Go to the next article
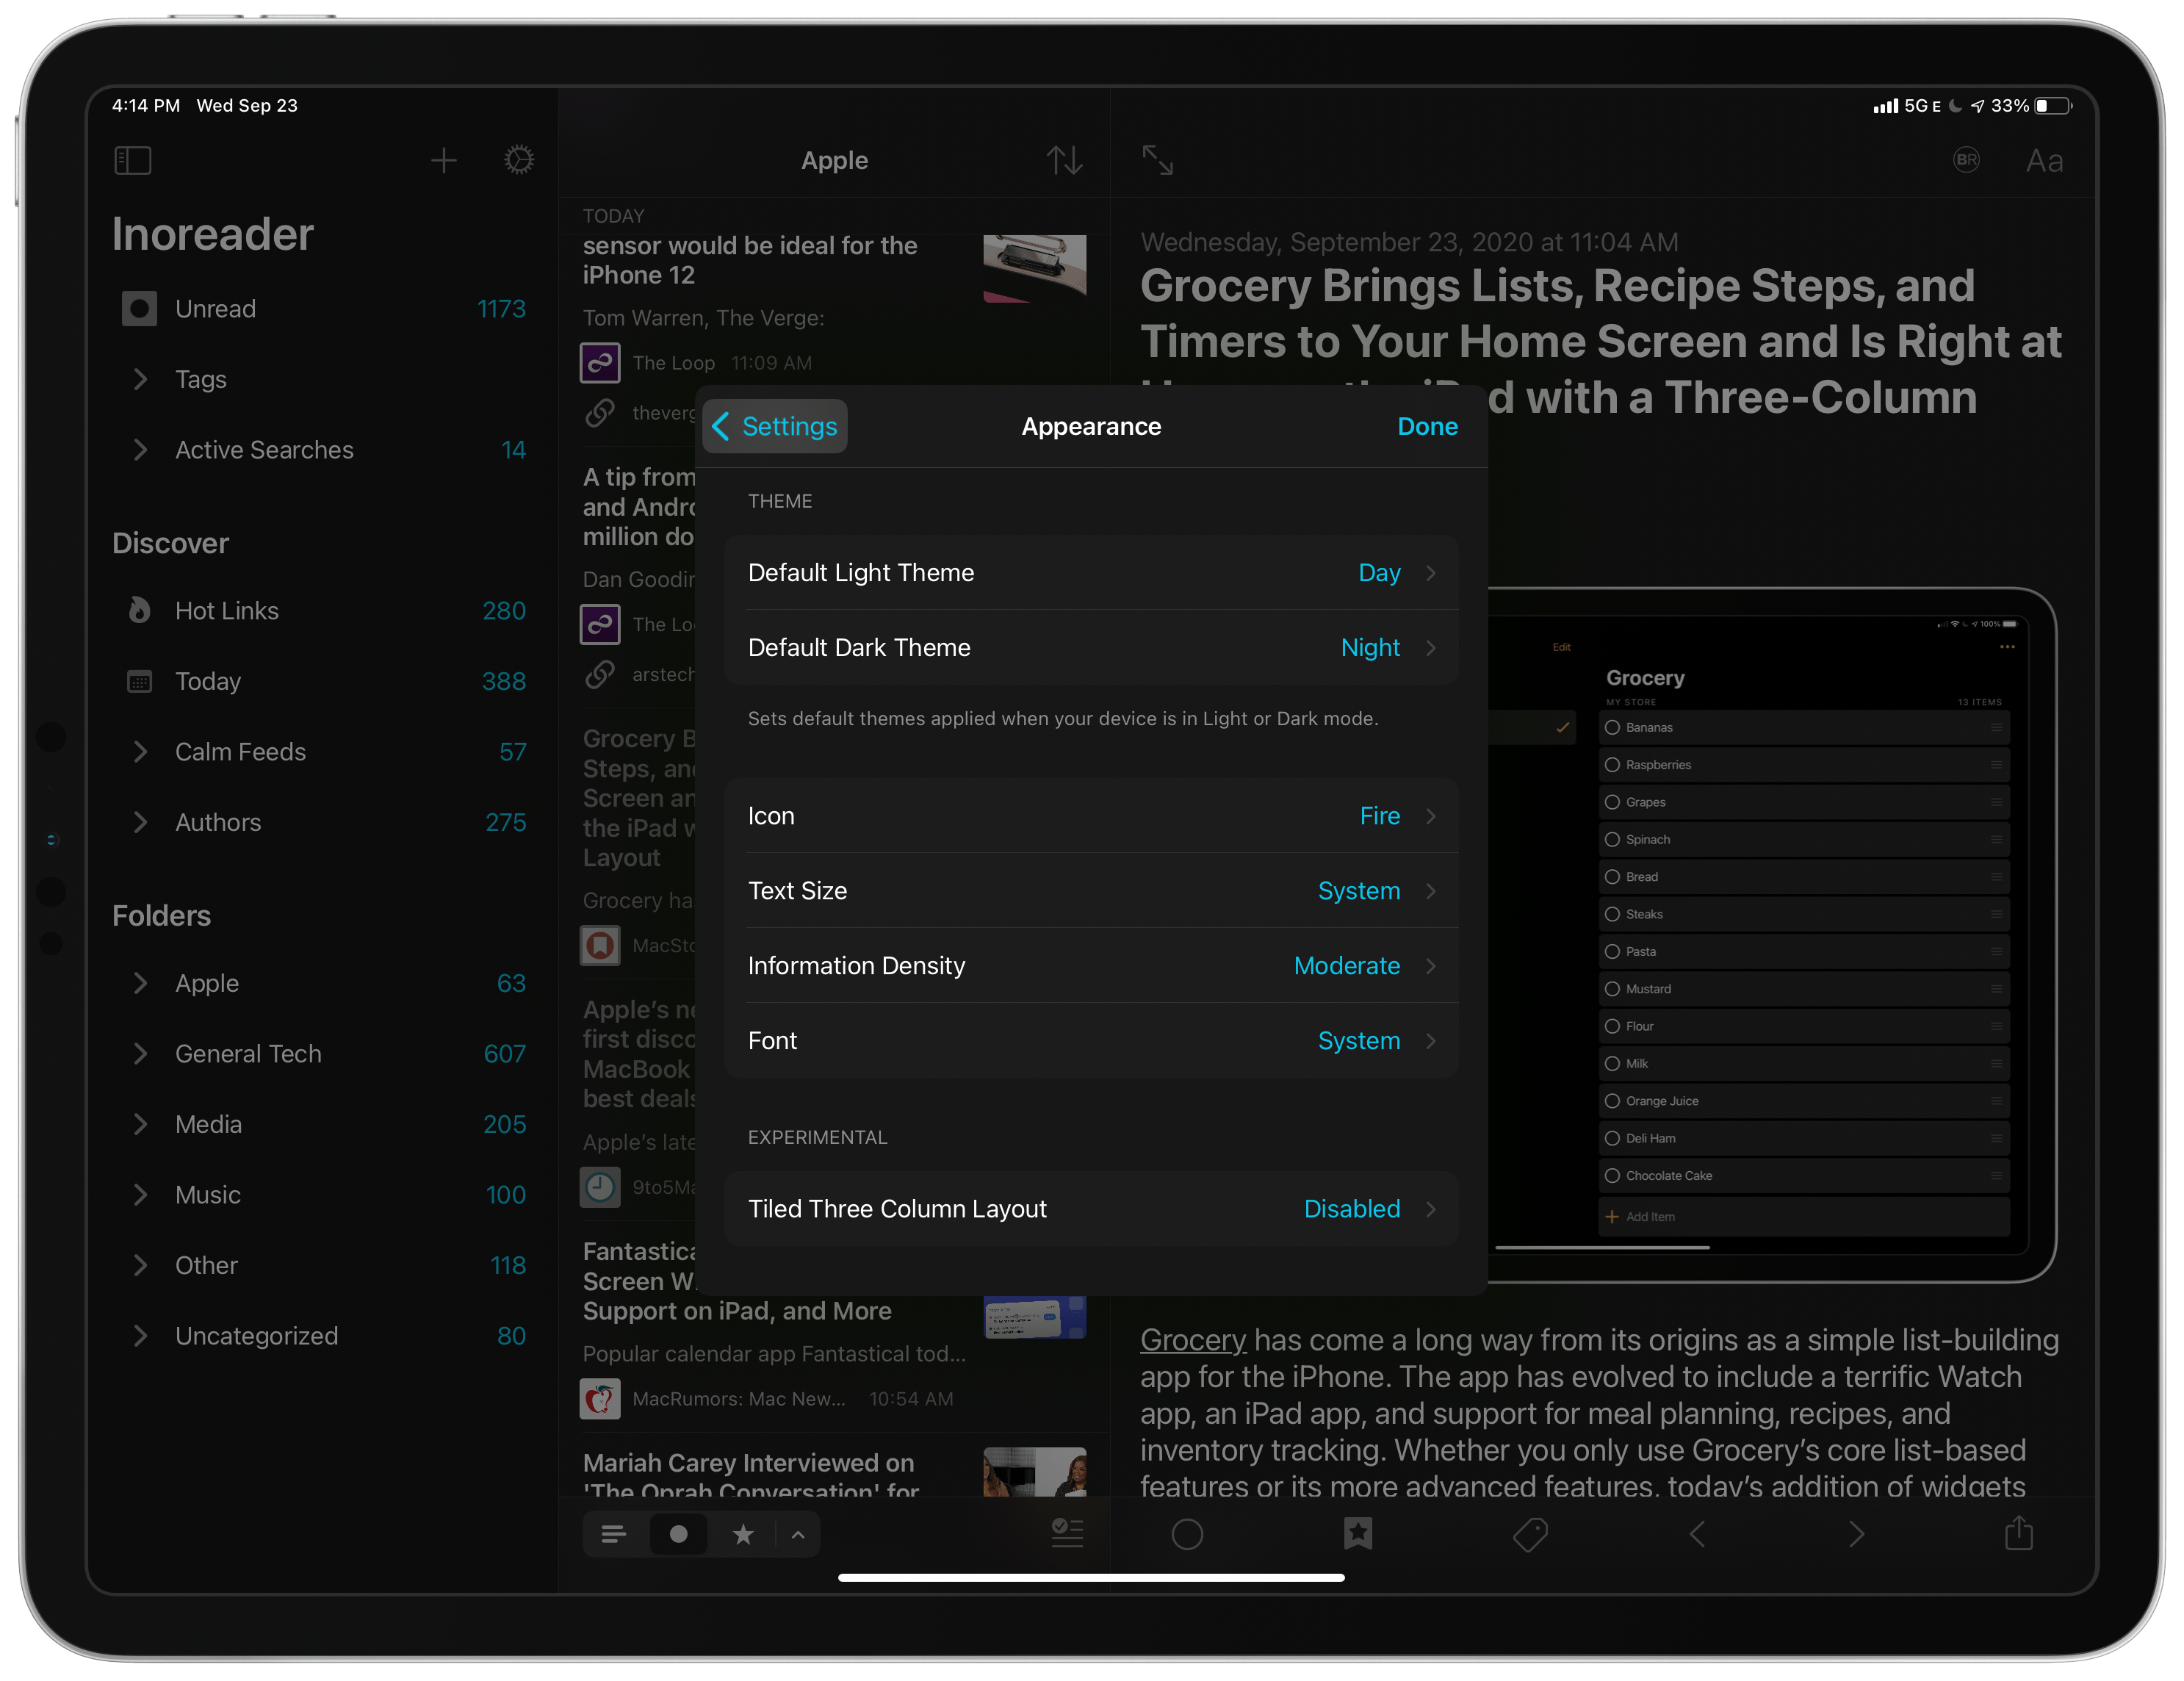 [1856, 1533]
